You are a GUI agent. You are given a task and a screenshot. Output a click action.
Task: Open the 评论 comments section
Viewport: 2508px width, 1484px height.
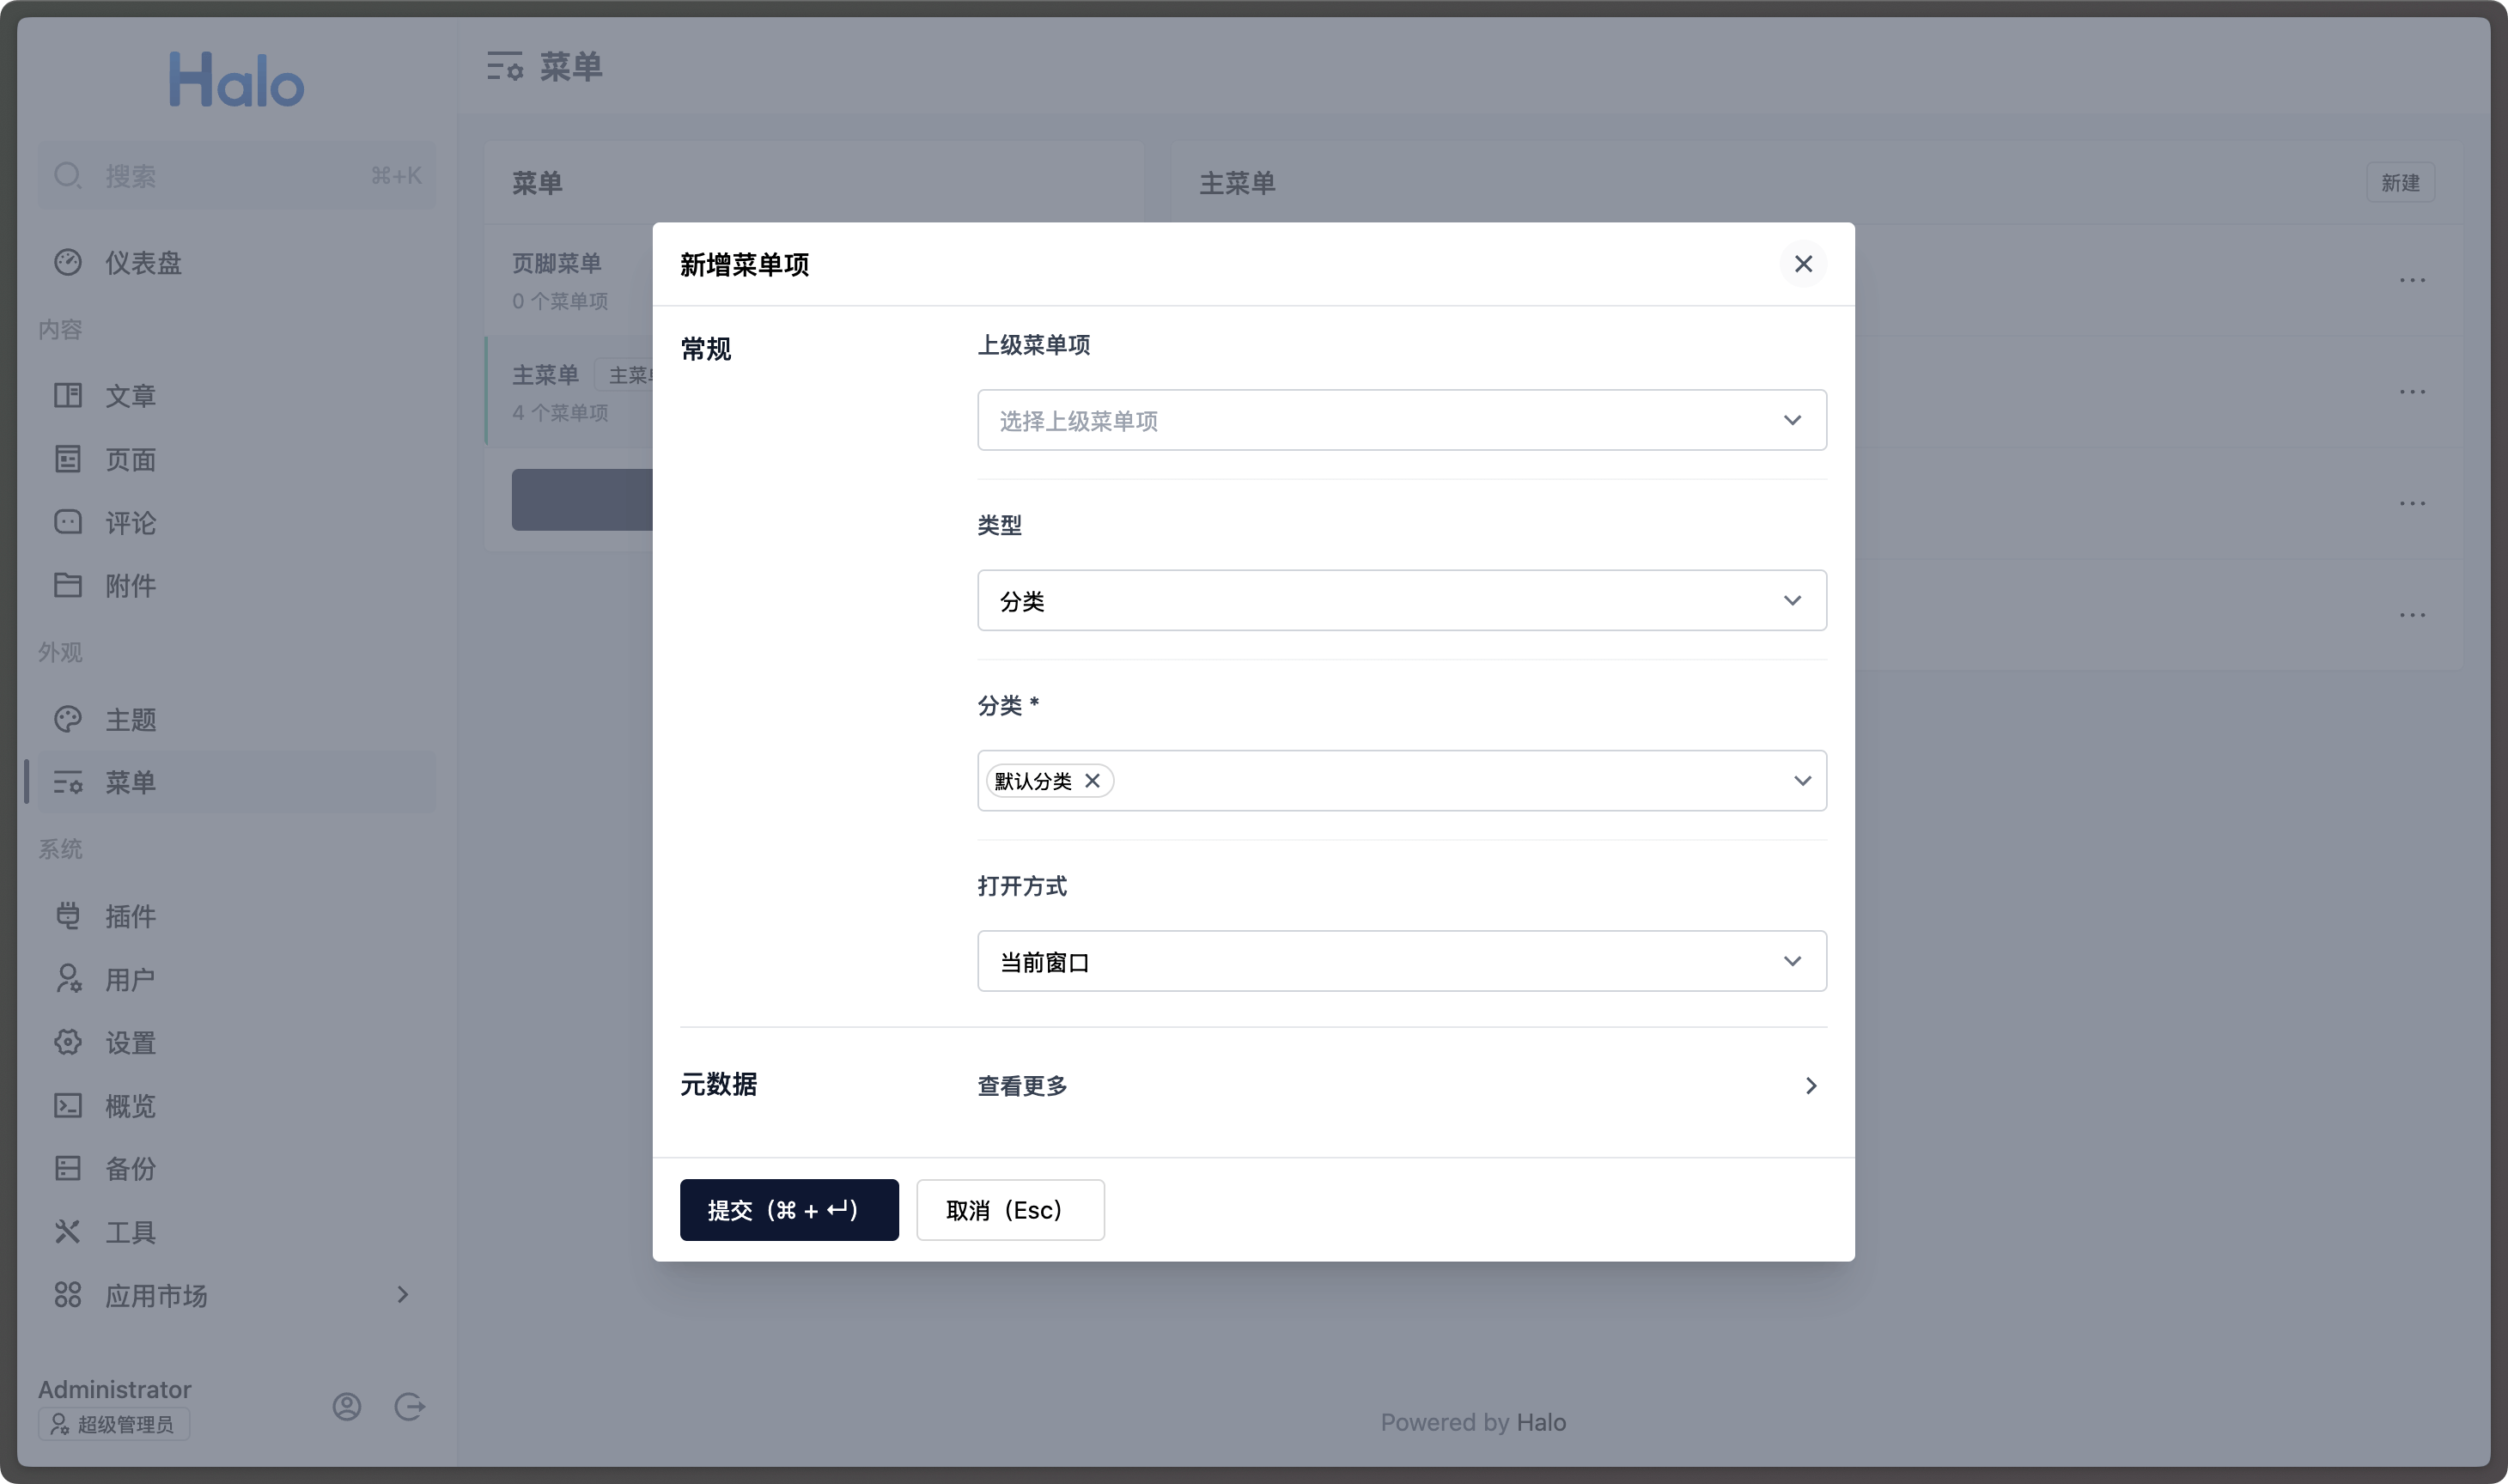pos(68,522)
